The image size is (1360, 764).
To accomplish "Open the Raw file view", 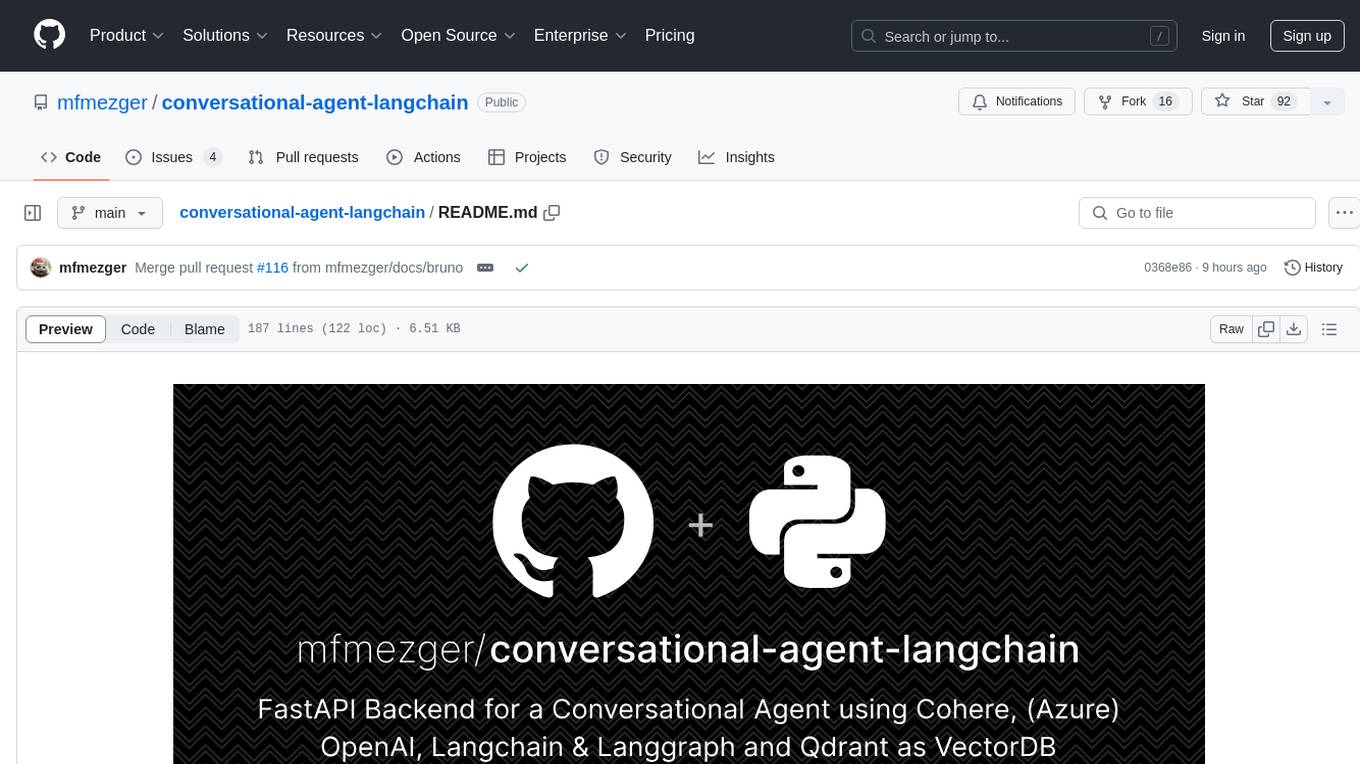I will click(1231, 329).
